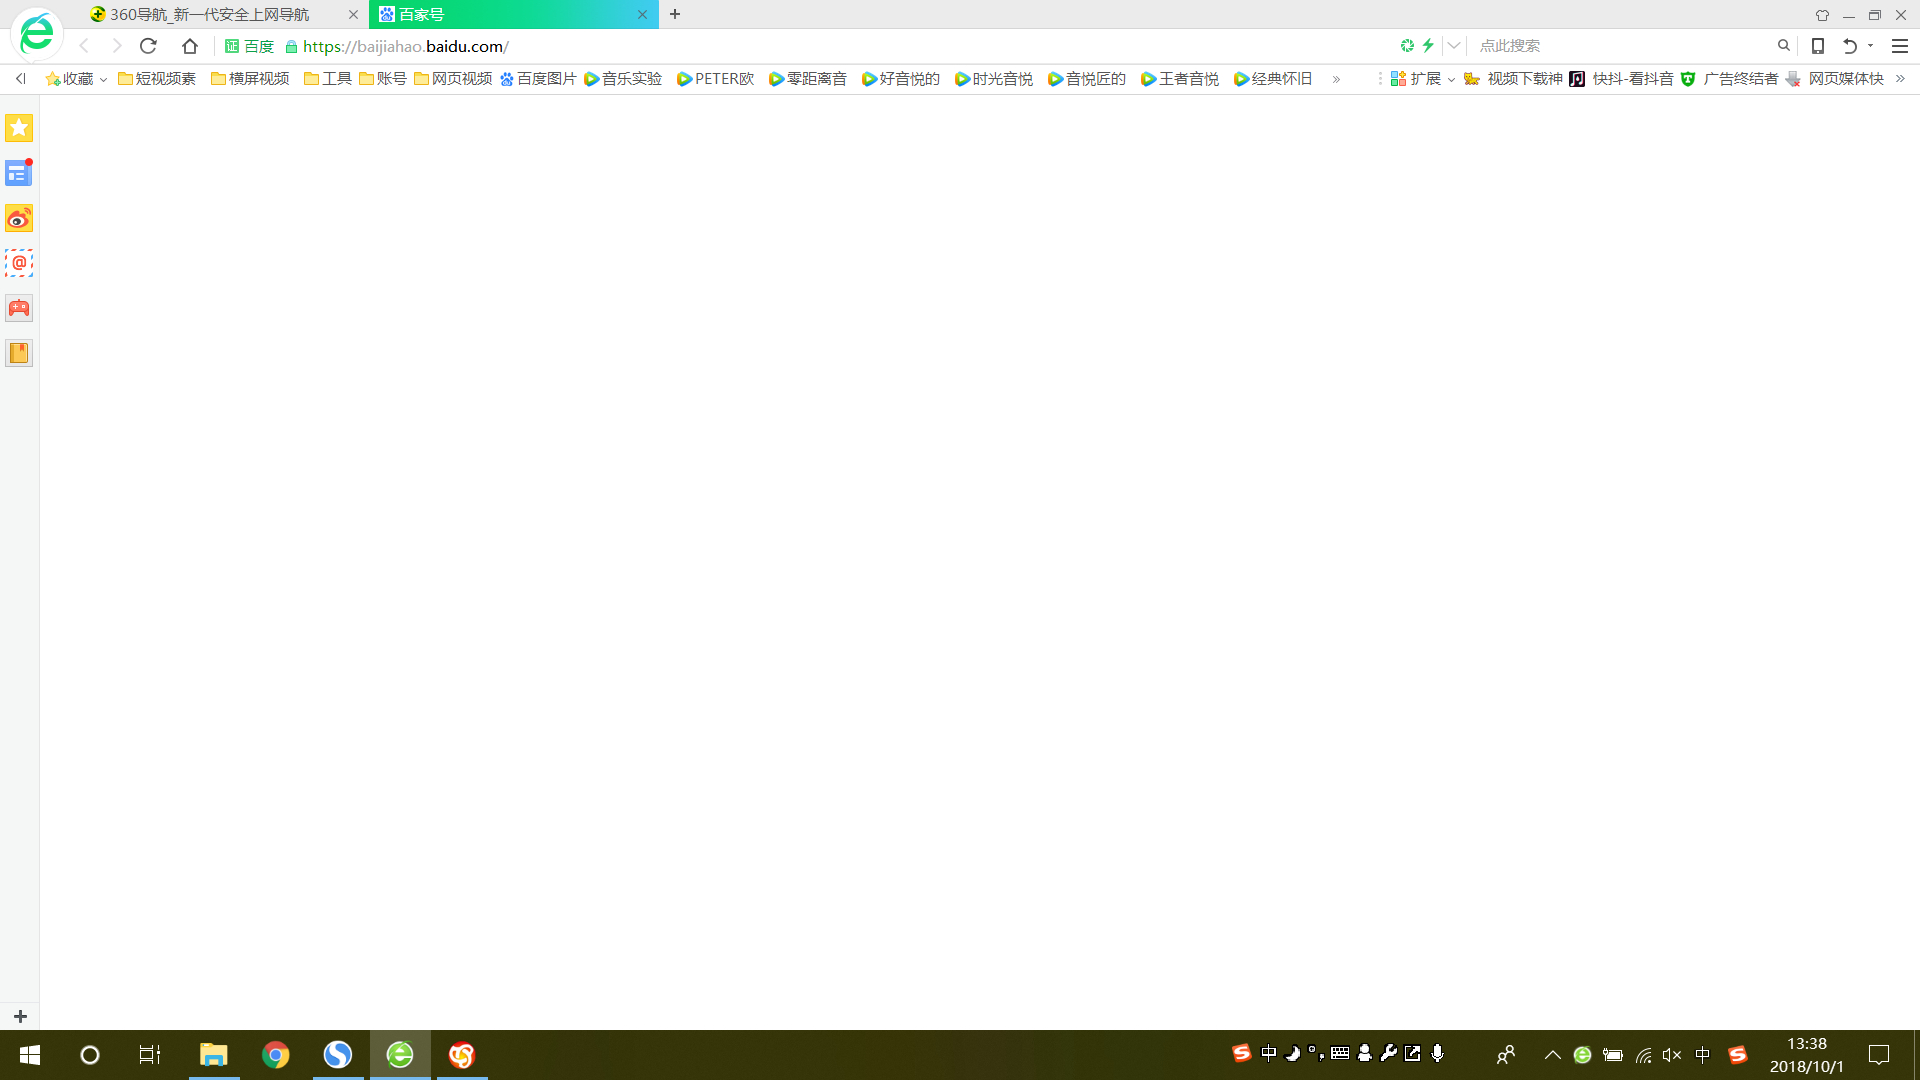The image size is (1920, 1080).
Task: Show more bookmarks via double chevron
Action: tap(1336, 79)
